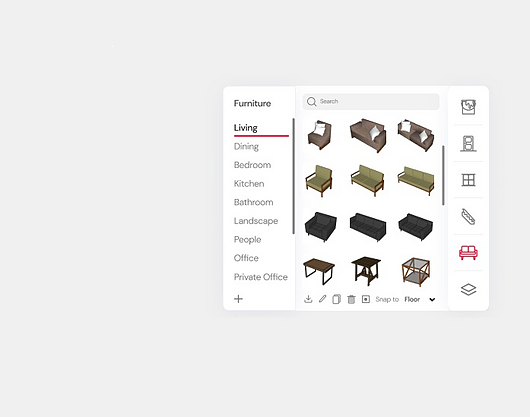Click the red furniture sofa icon
530x417 pixels.
468,252
